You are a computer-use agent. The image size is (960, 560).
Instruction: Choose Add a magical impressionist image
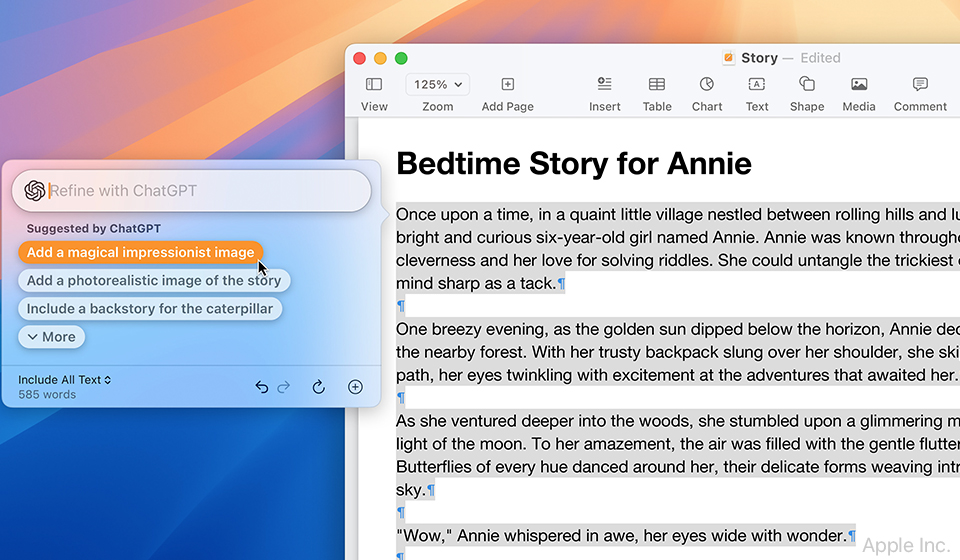pos(141,253)
